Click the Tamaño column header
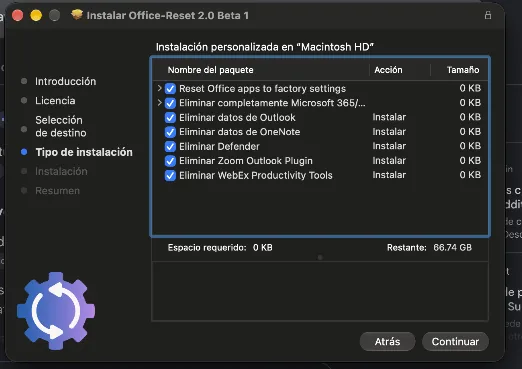This screenshot has height=369, width=522. [463, 70]
